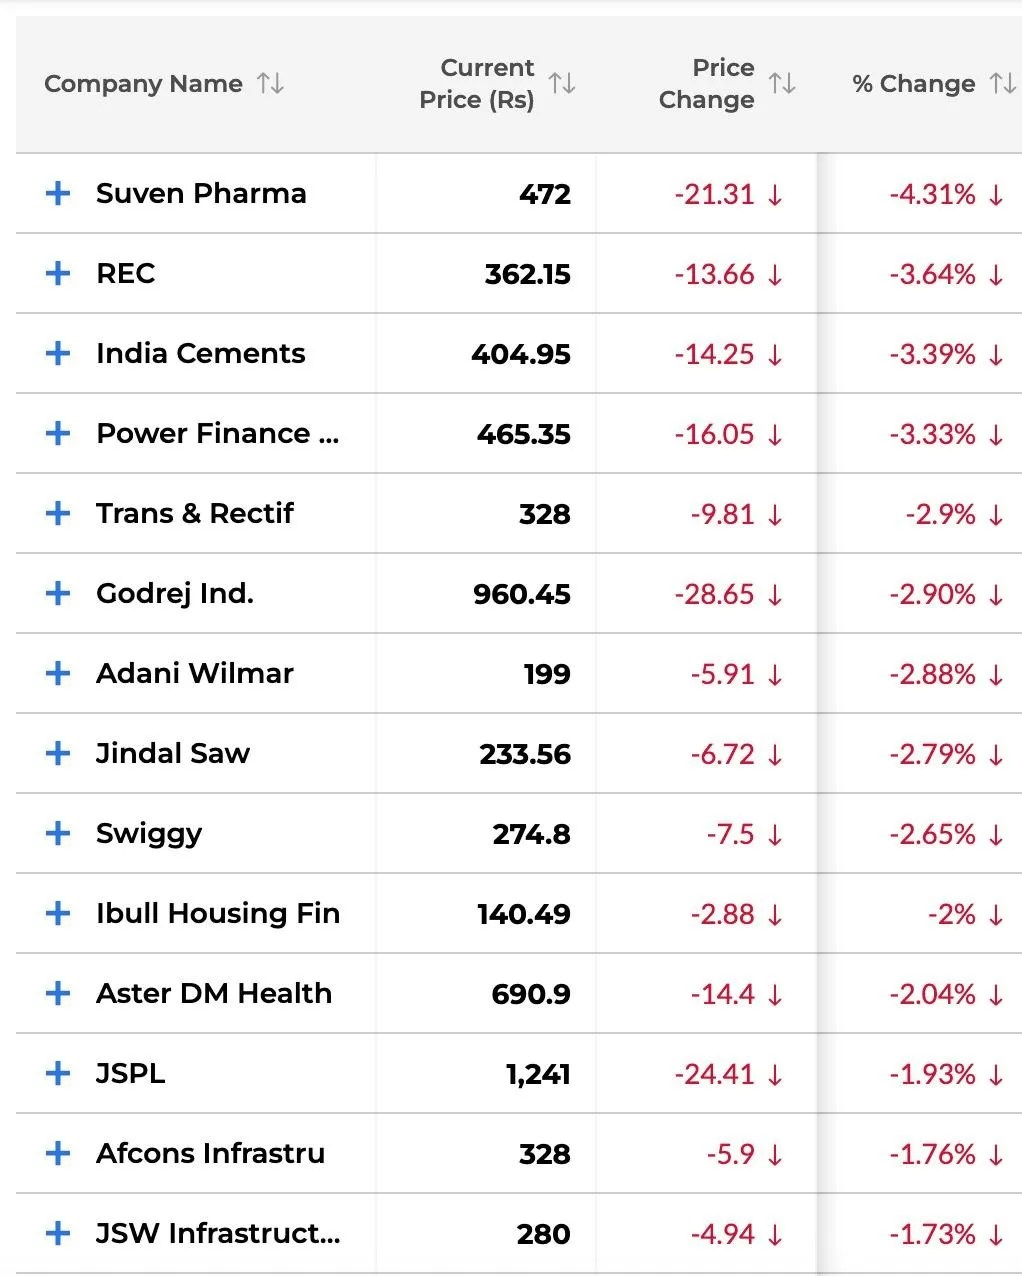
Task: Select the Company Name column header
Action: [x=143, y=84]
